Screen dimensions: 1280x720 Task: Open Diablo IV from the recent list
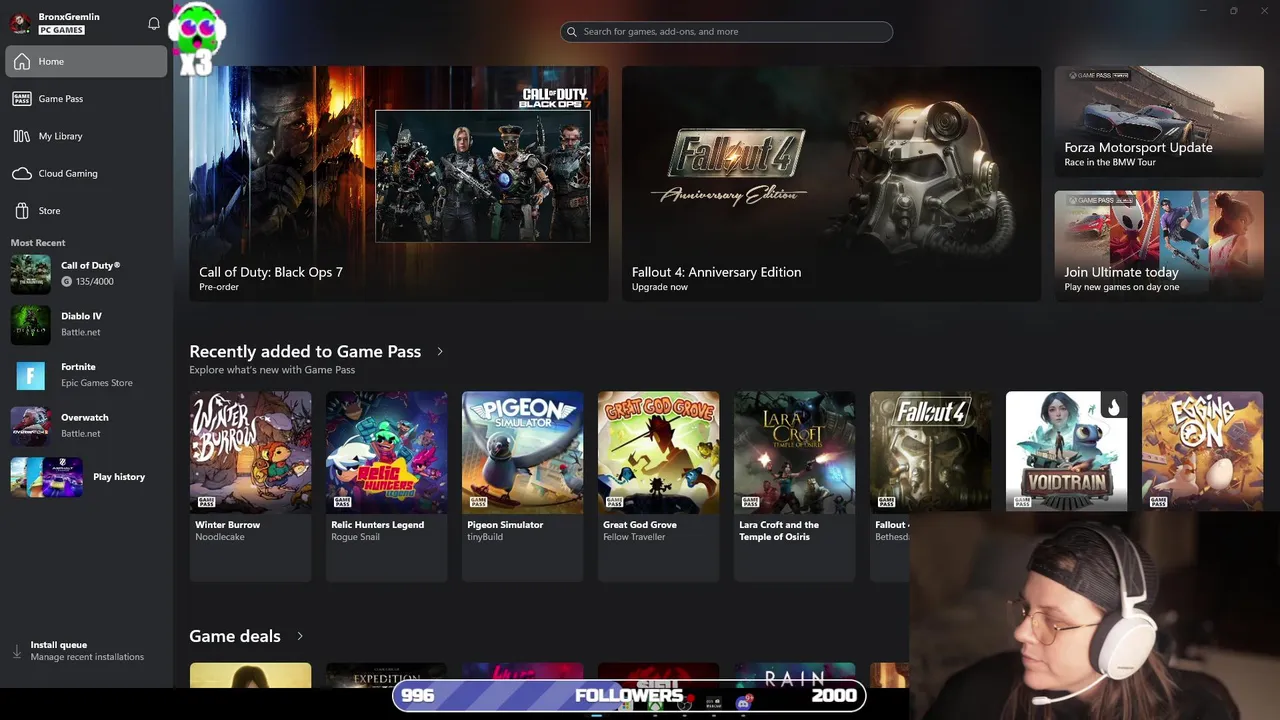pos(87,324)
